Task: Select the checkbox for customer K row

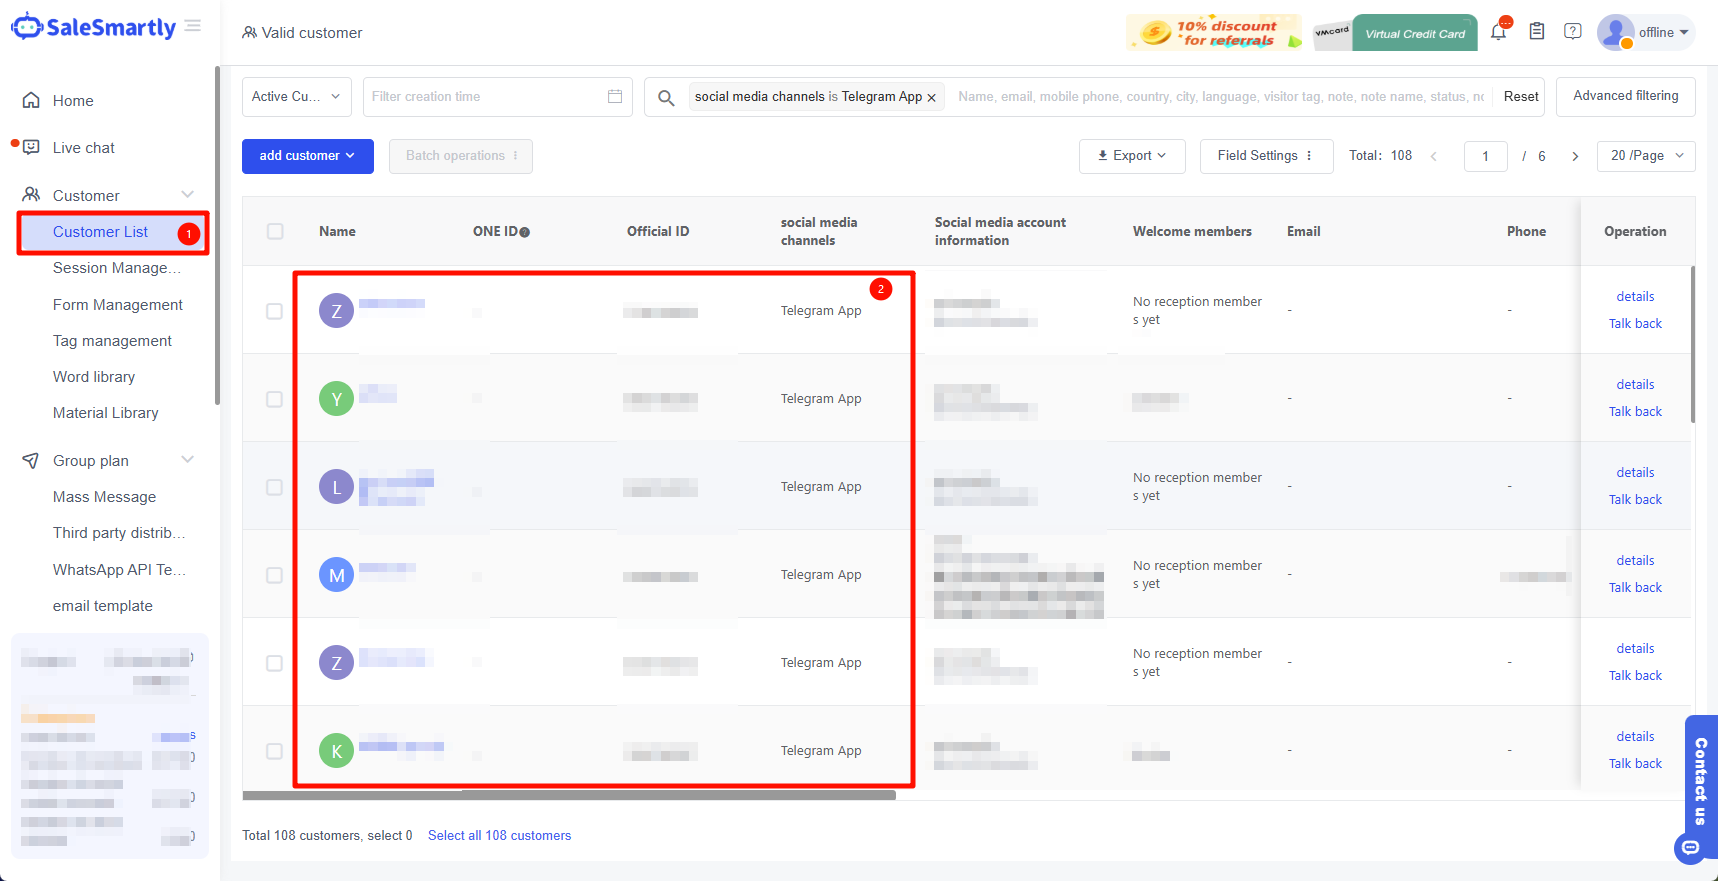Action: tap(275, 751)
